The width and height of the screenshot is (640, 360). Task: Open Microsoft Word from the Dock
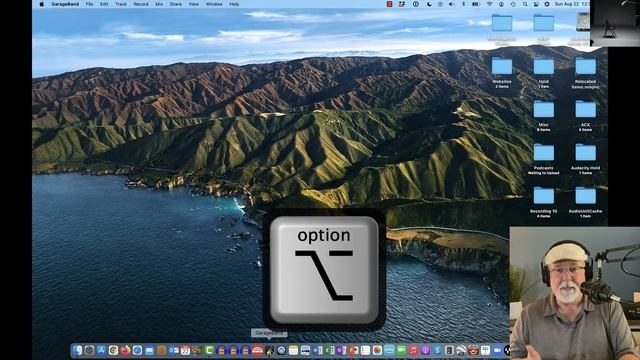pyautogui.click(x=317, y=350)
